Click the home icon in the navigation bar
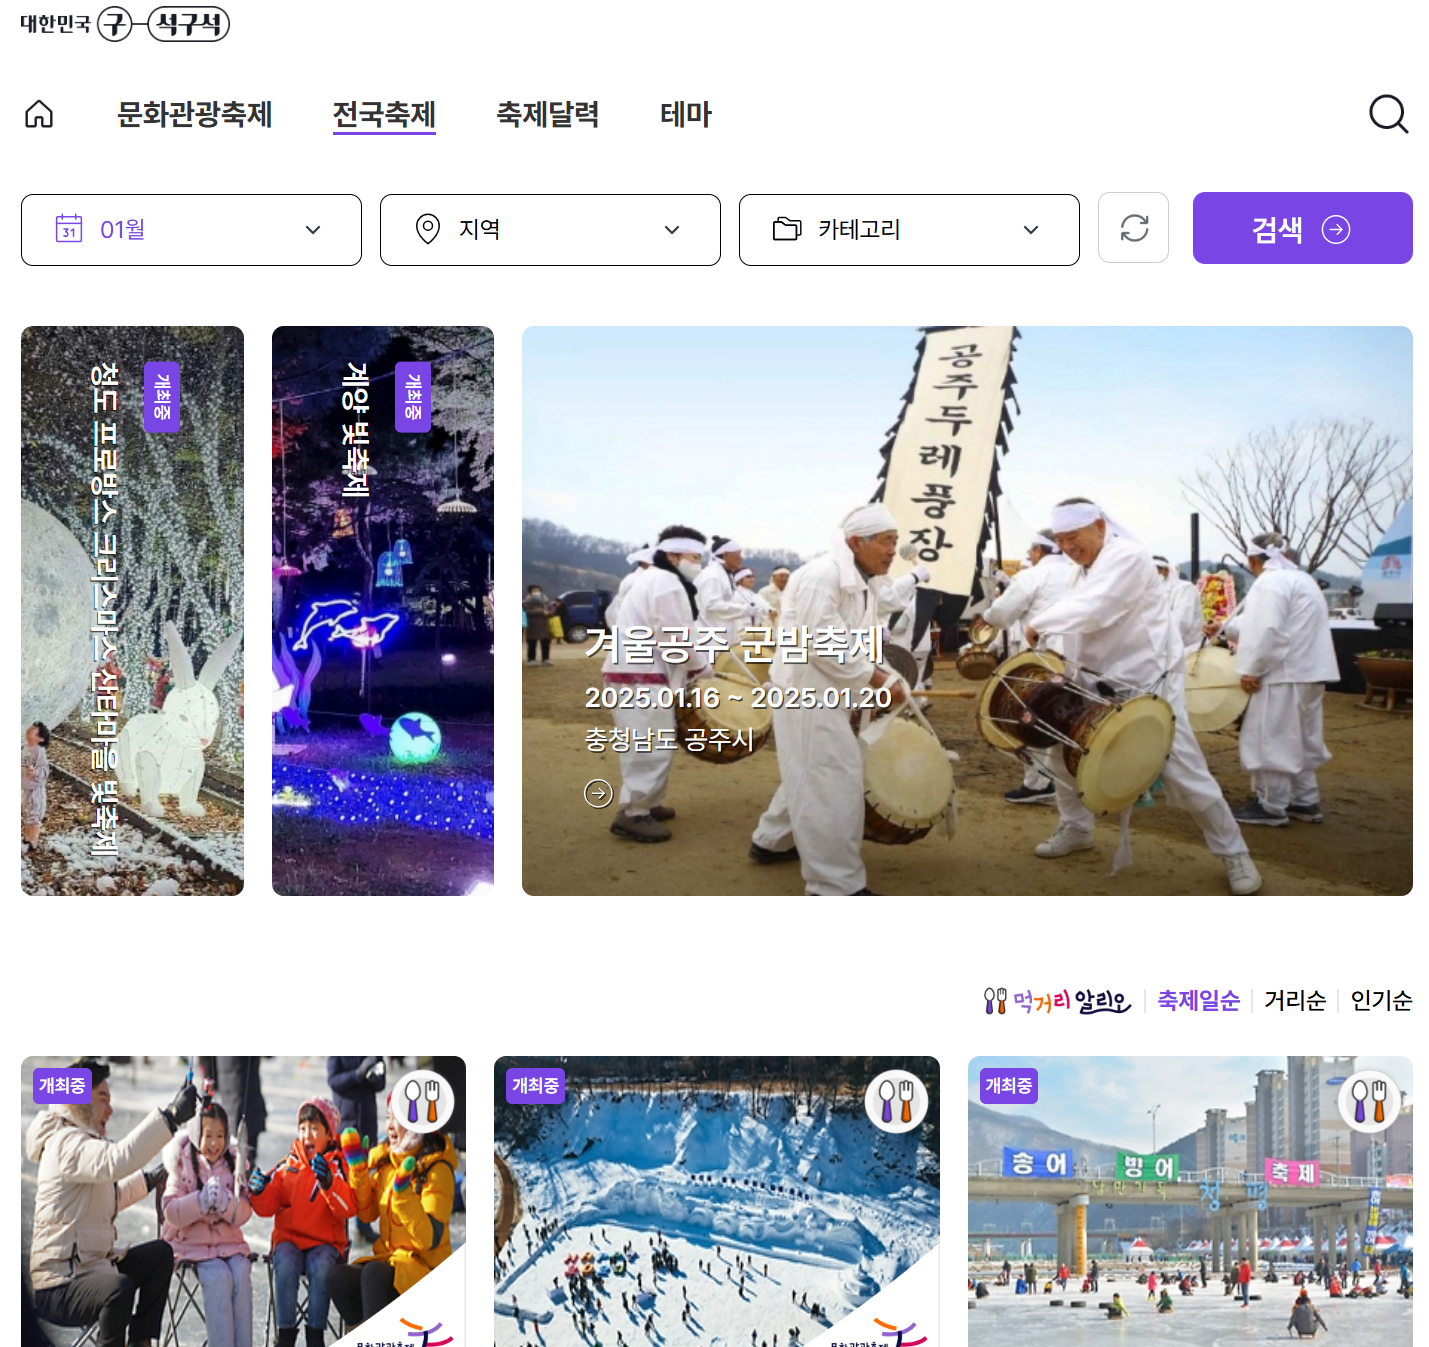 38,114
